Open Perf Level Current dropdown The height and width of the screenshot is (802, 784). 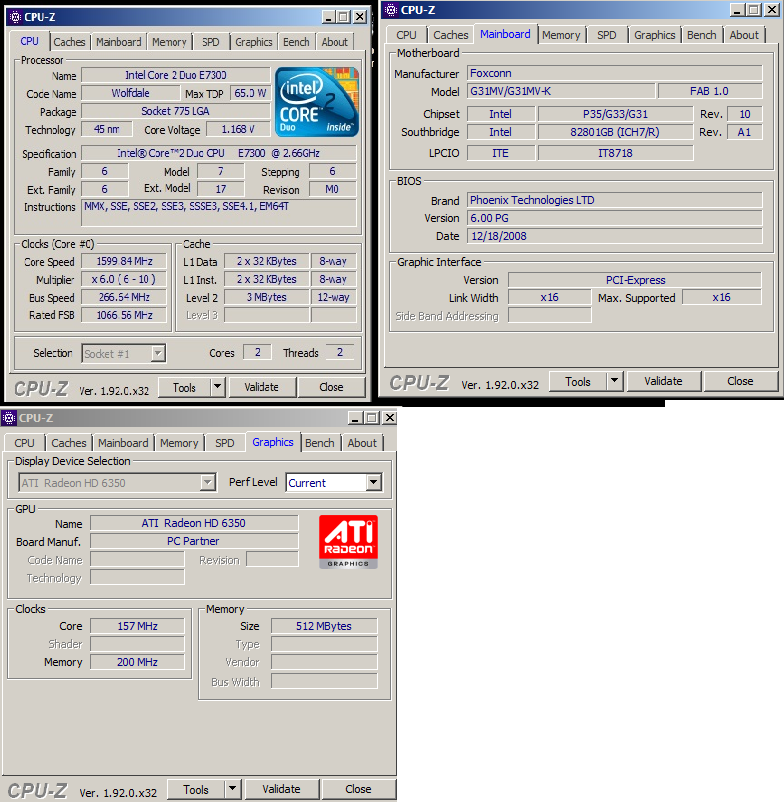point(374,482)
